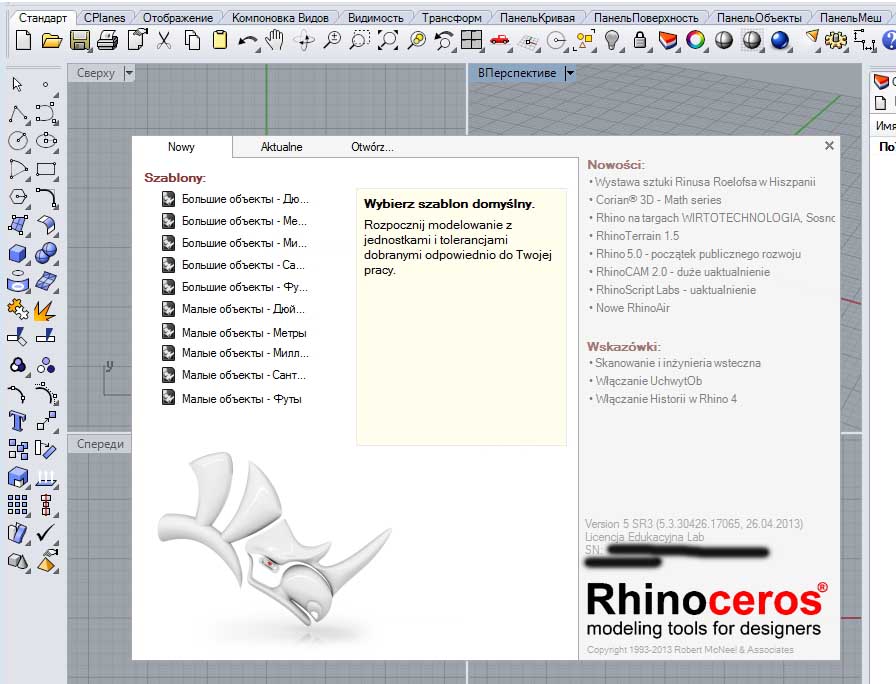Select template Малые объекты - Метры
896x684 pixels.
point(243,333)
